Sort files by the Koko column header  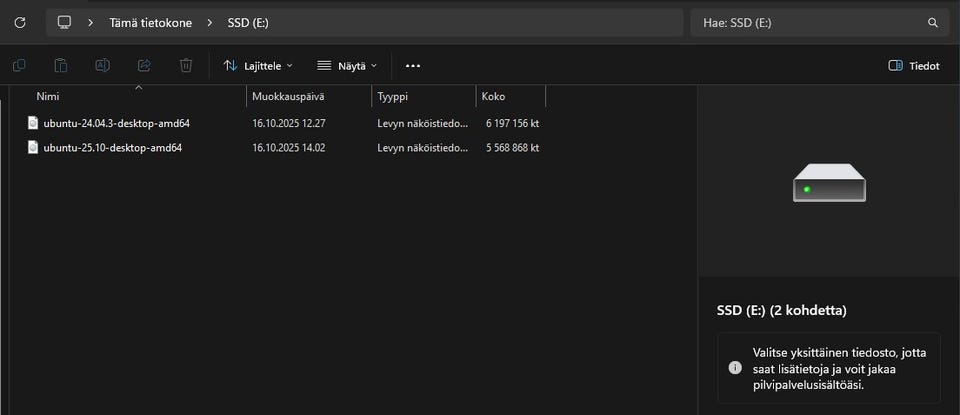coord(493,97)
